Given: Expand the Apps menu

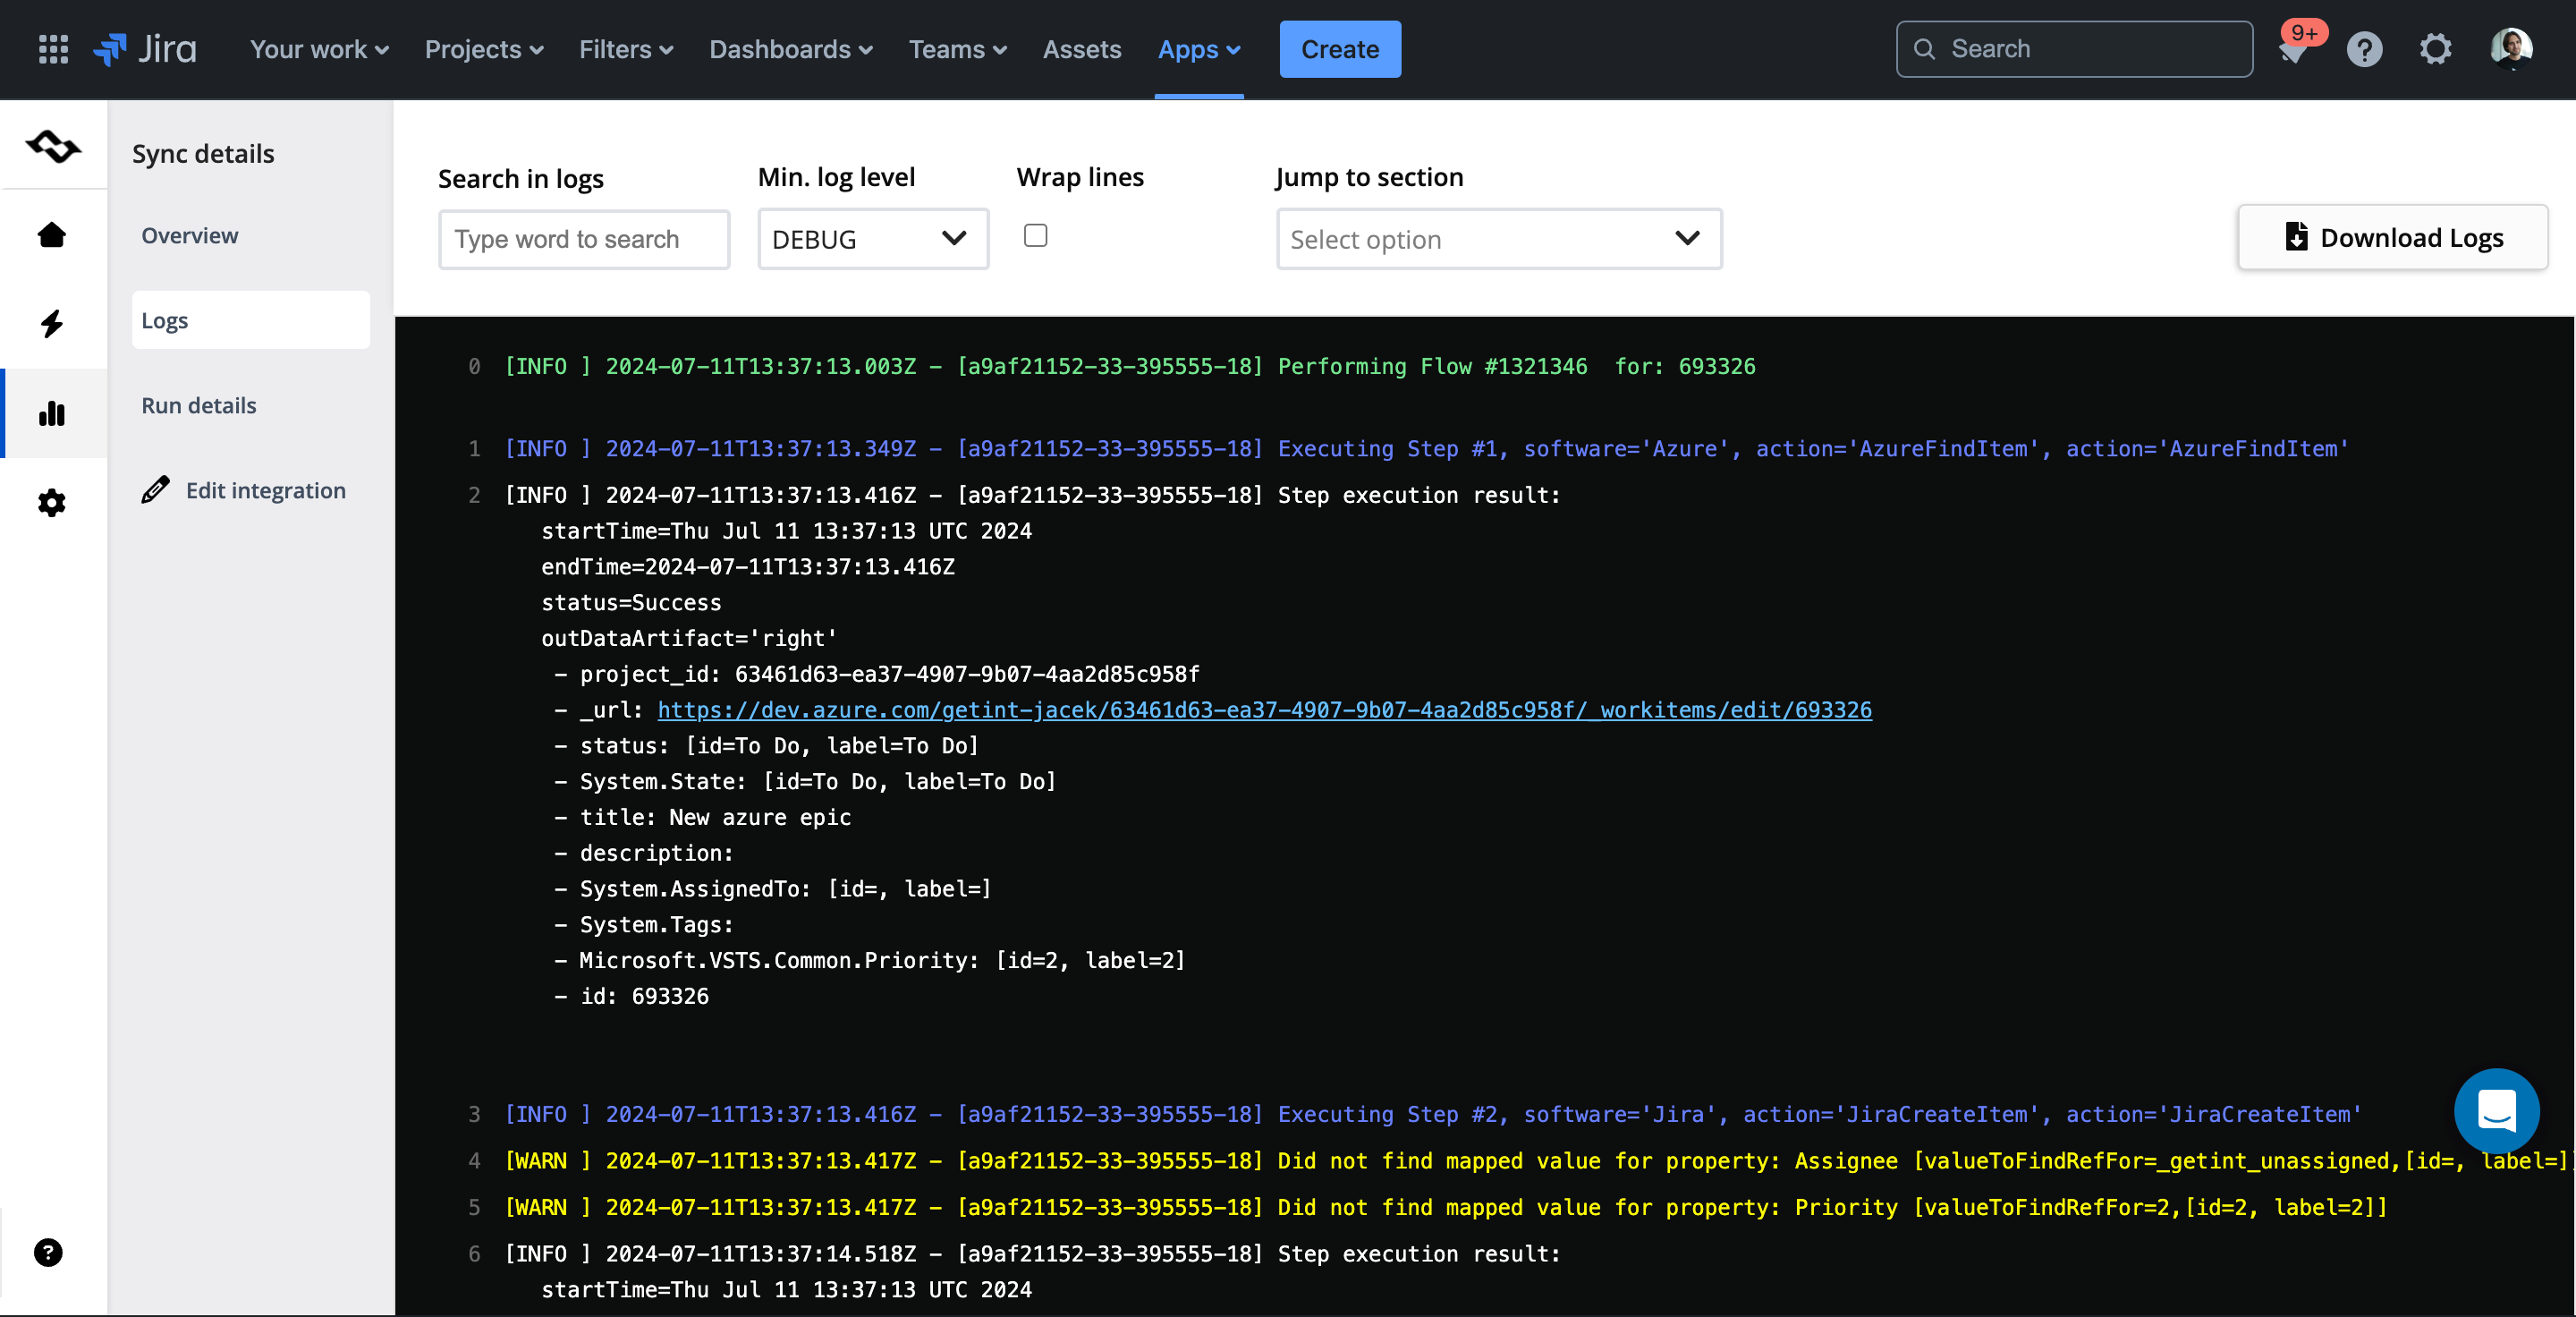Looking at the screenshot, I should point(1199,49).
